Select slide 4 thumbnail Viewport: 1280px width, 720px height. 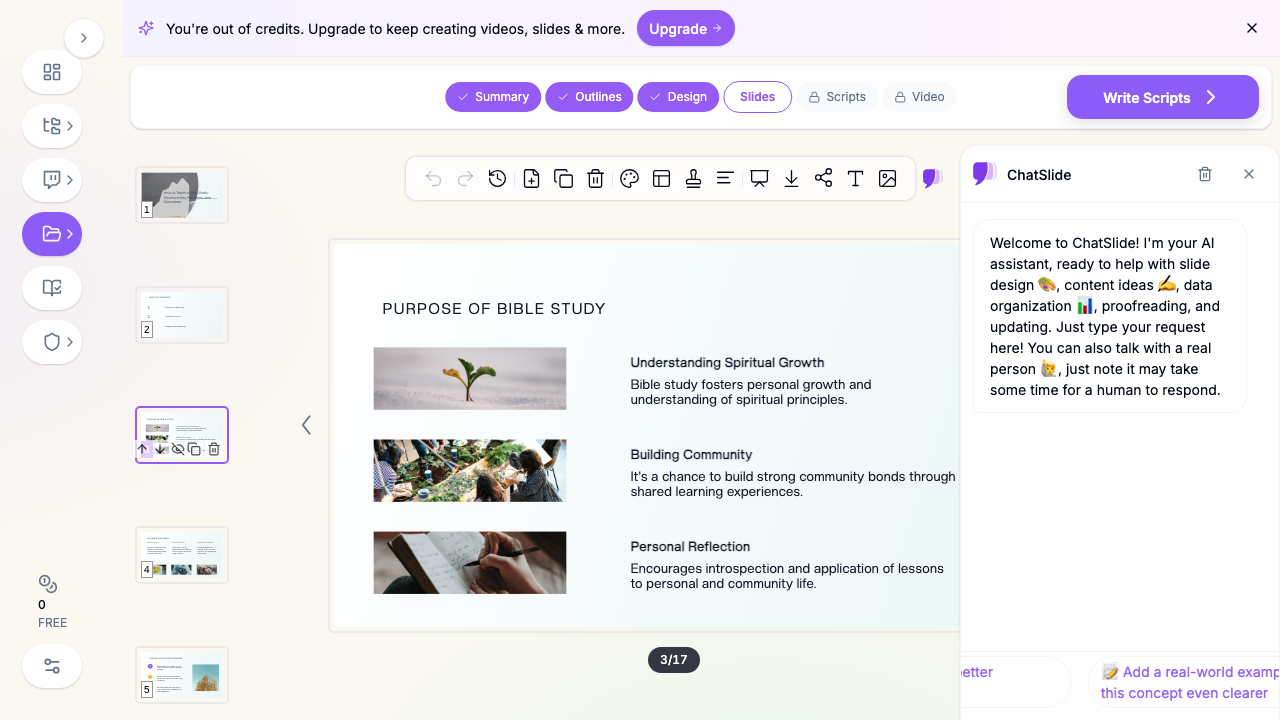[x=182, y=555]
